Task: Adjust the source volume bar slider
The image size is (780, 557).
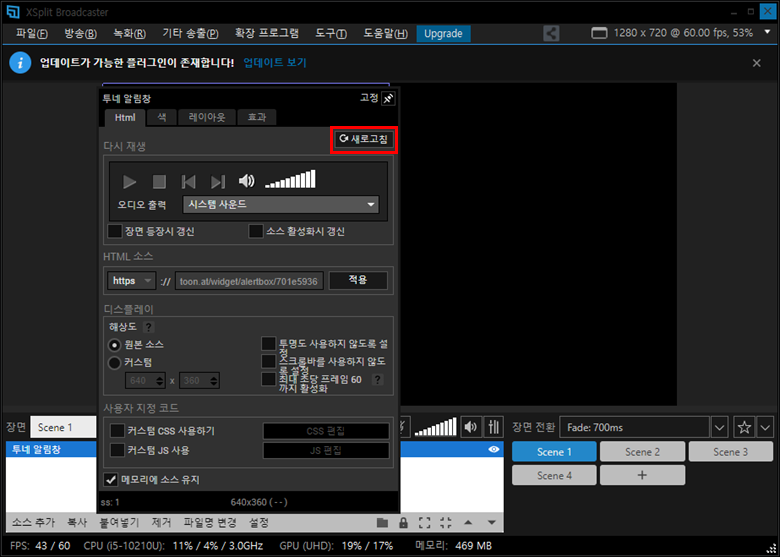Action: click(x=290, y=180)
